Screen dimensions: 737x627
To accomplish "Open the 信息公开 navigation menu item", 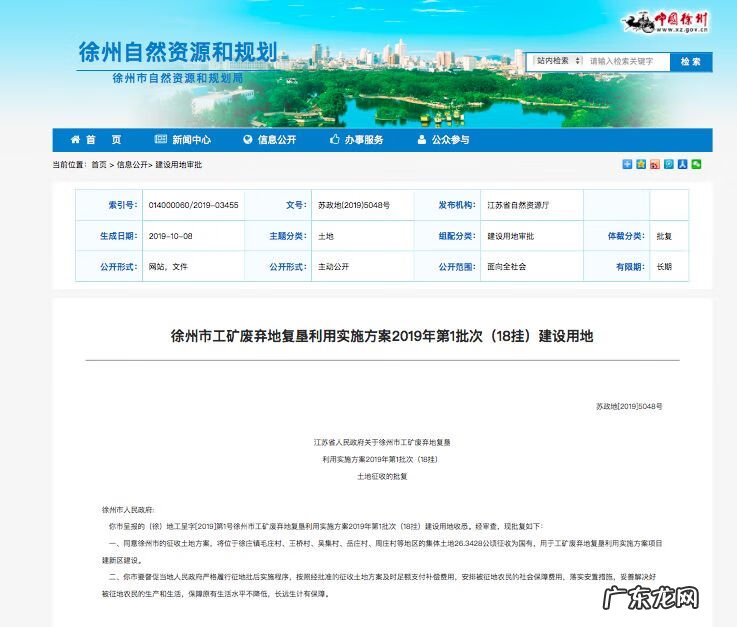I will (x=277, y=140).
